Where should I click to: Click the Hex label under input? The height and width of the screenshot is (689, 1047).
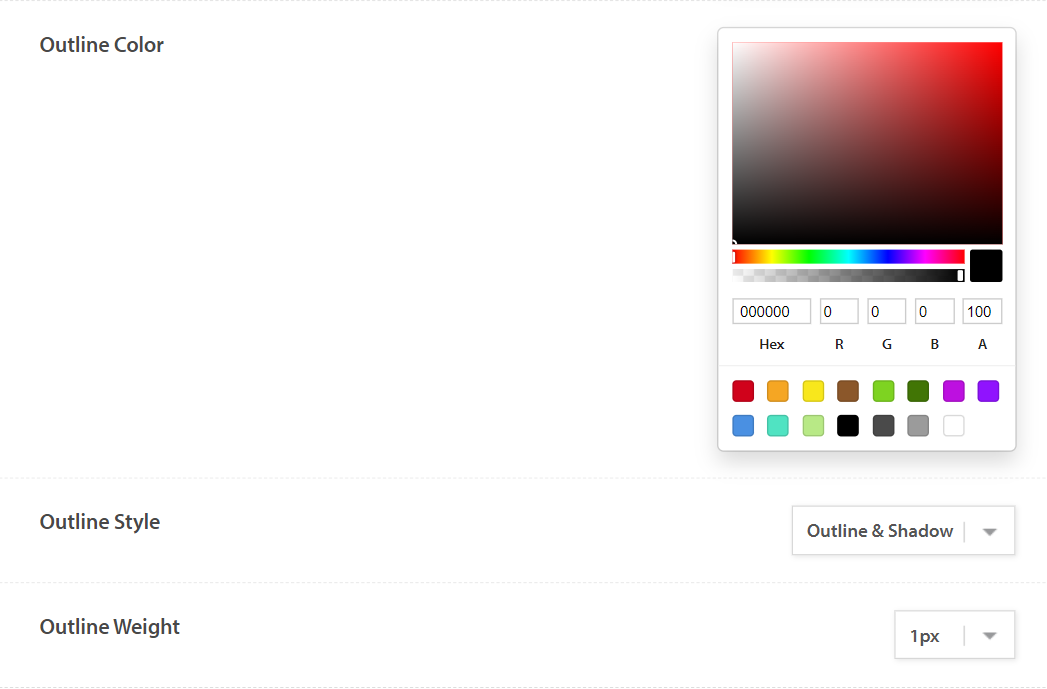(771, 344)
